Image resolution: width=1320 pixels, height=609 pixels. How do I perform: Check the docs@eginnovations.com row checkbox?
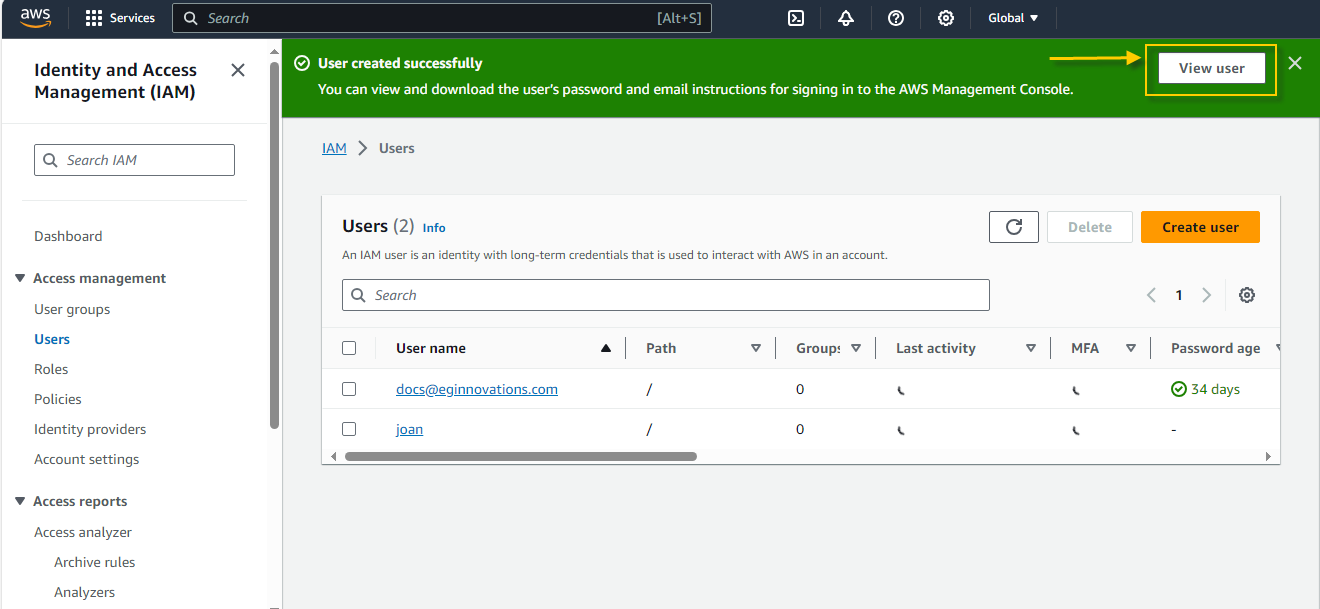(349, 389)
